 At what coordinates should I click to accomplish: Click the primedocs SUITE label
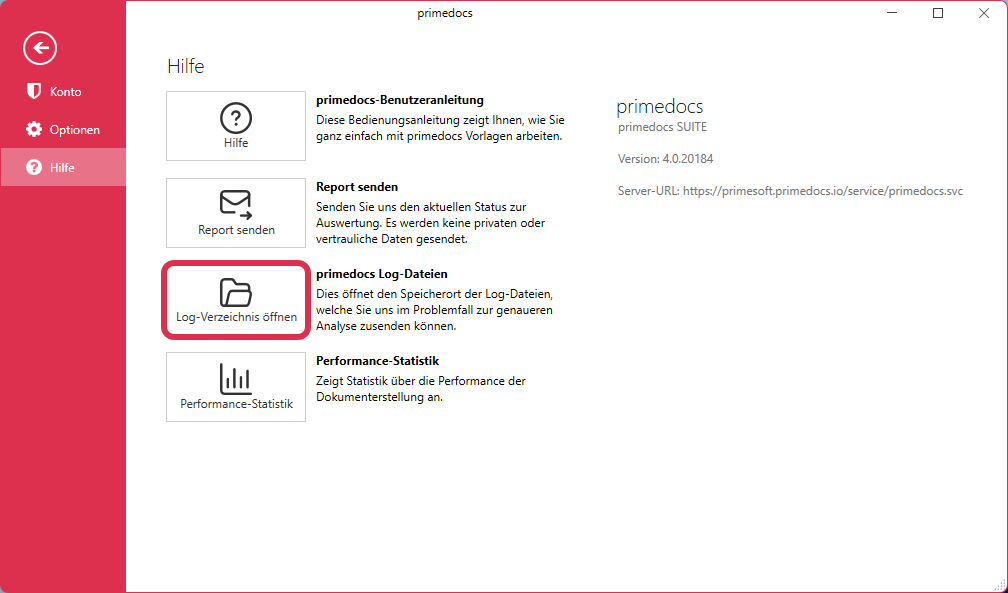pos(662,127)
